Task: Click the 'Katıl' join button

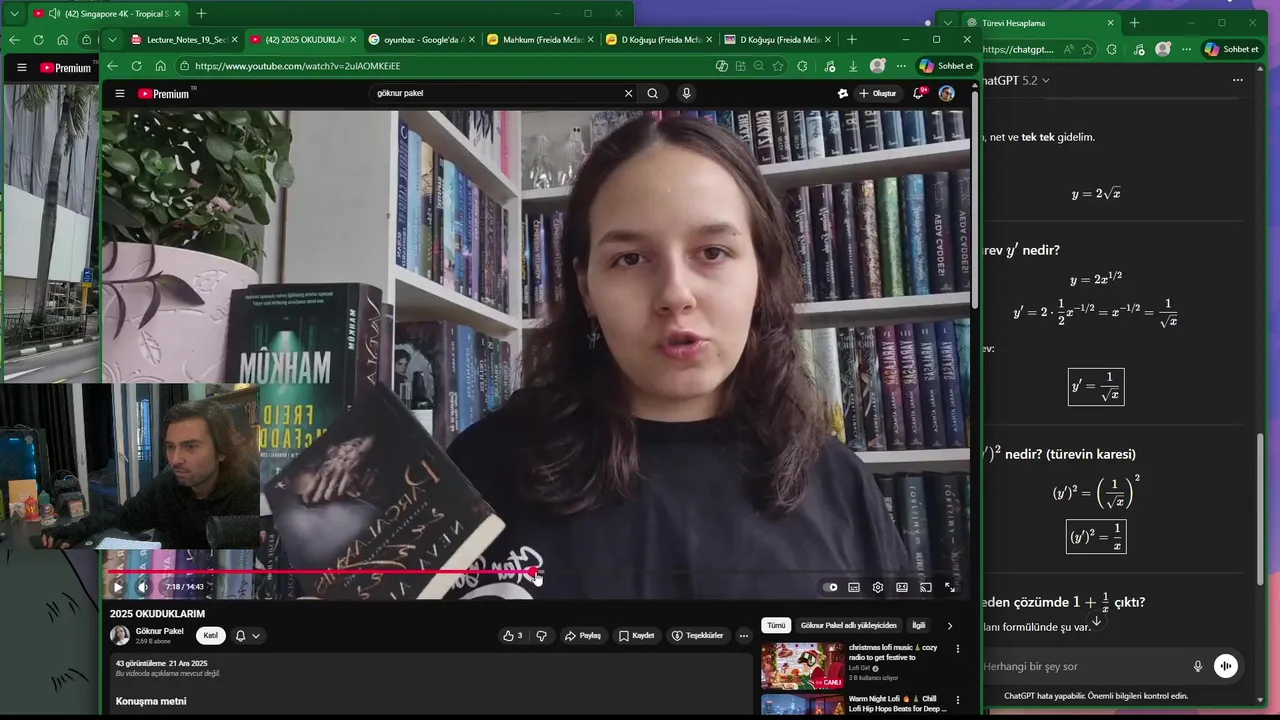Action: click(210, 635)
